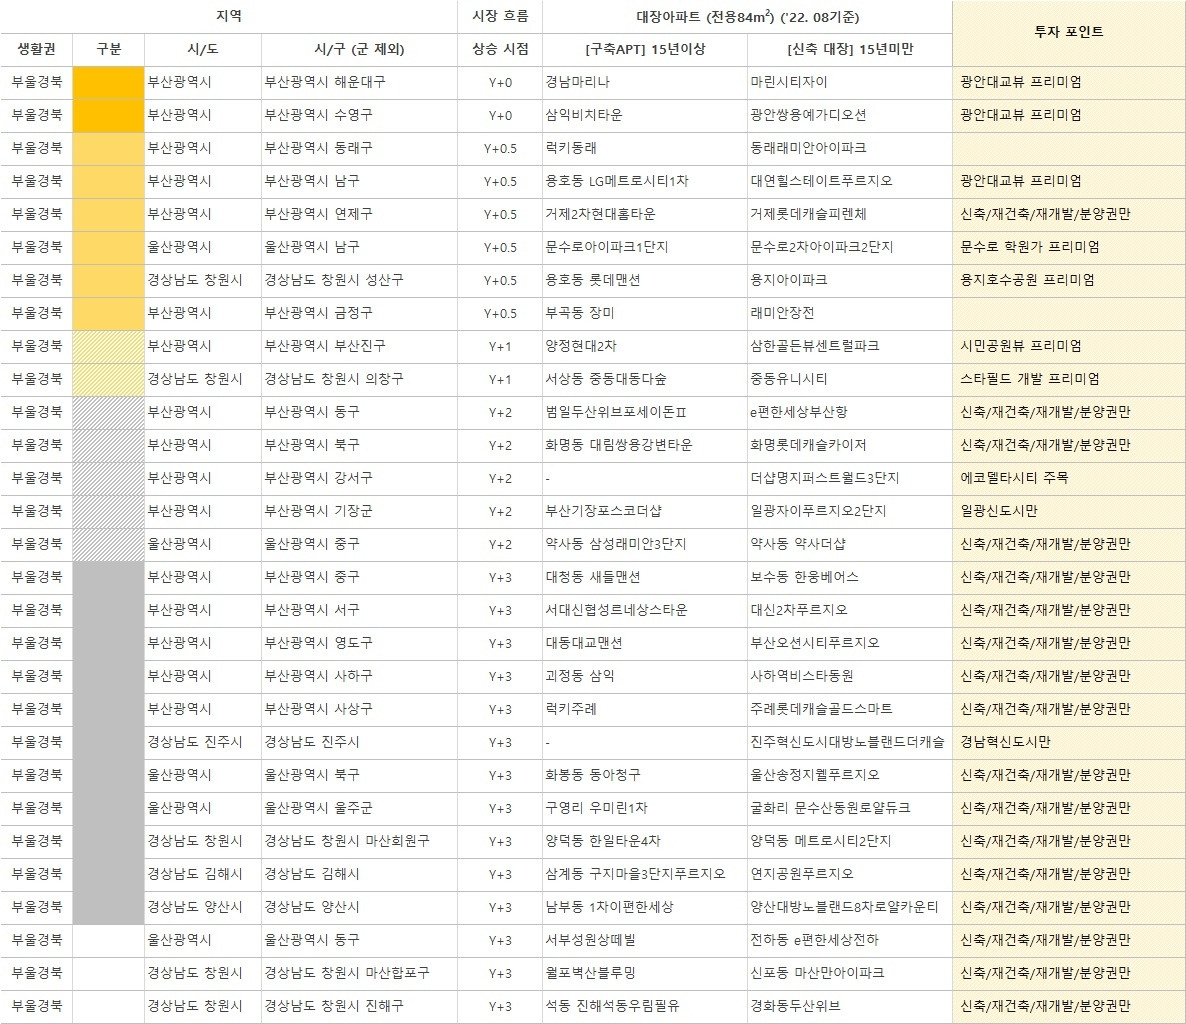The width and height of the screenshot is (1186, 1024).
Task: Click the 서대신협성르네상스타운 cell
Action: pos(644,610)
